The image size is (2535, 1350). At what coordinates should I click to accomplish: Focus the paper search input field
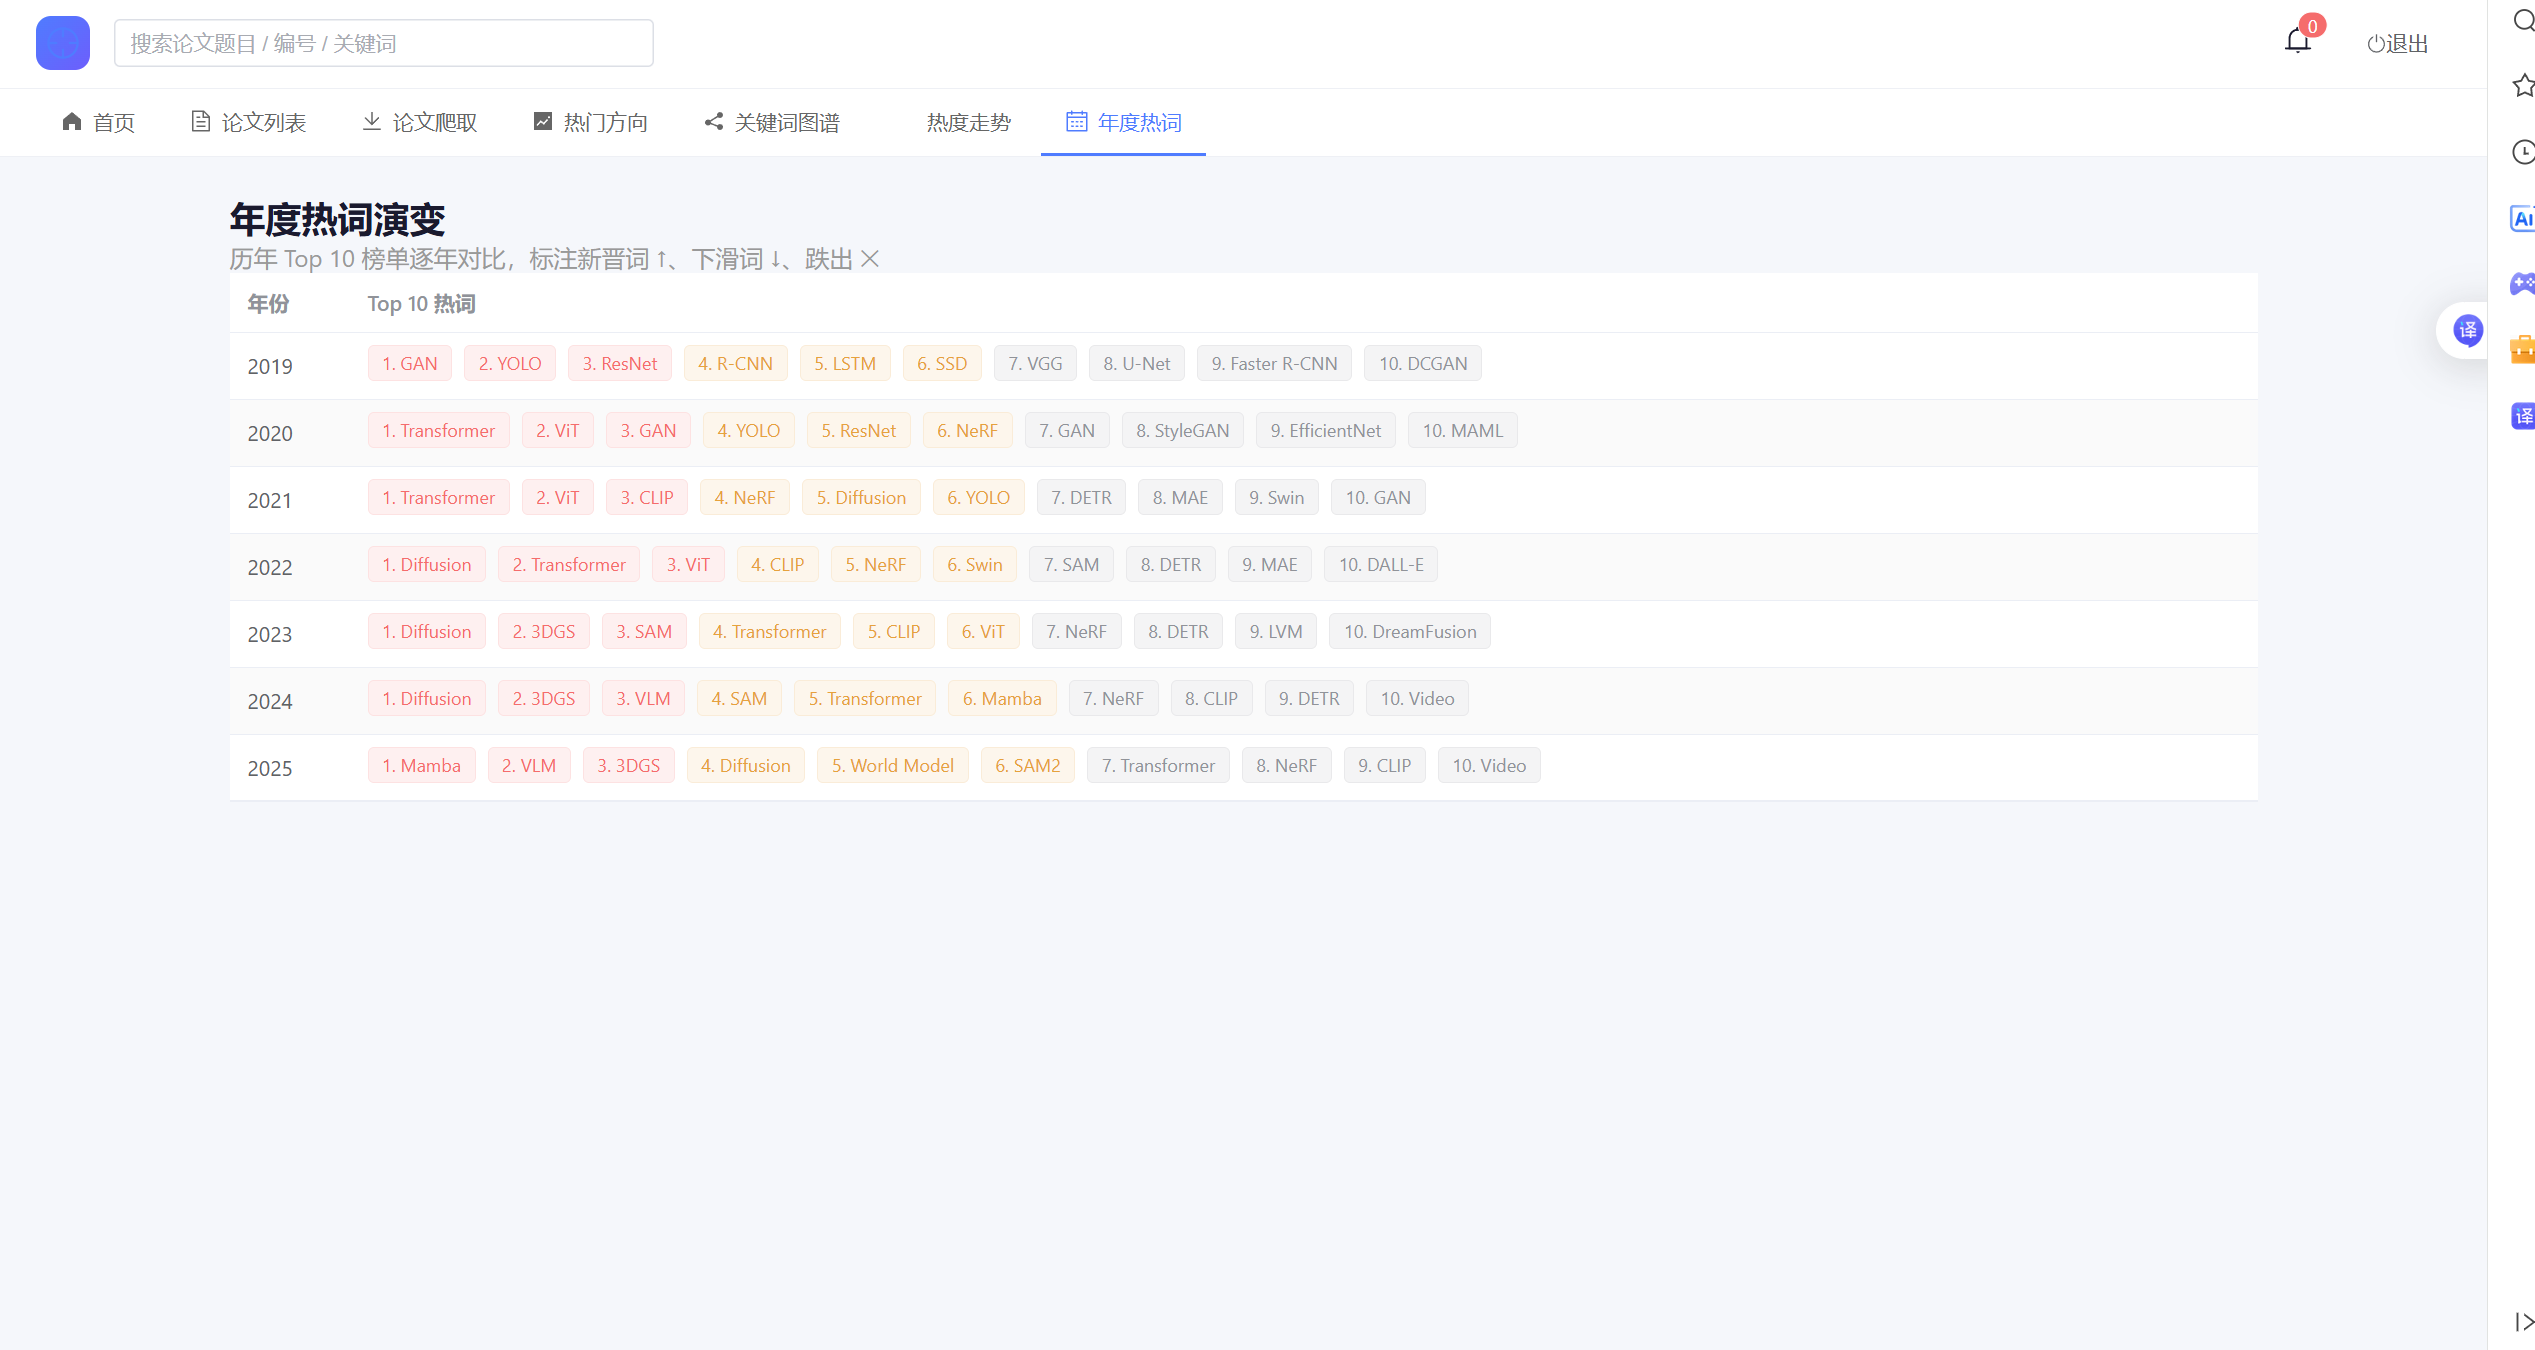click(383, 43)
